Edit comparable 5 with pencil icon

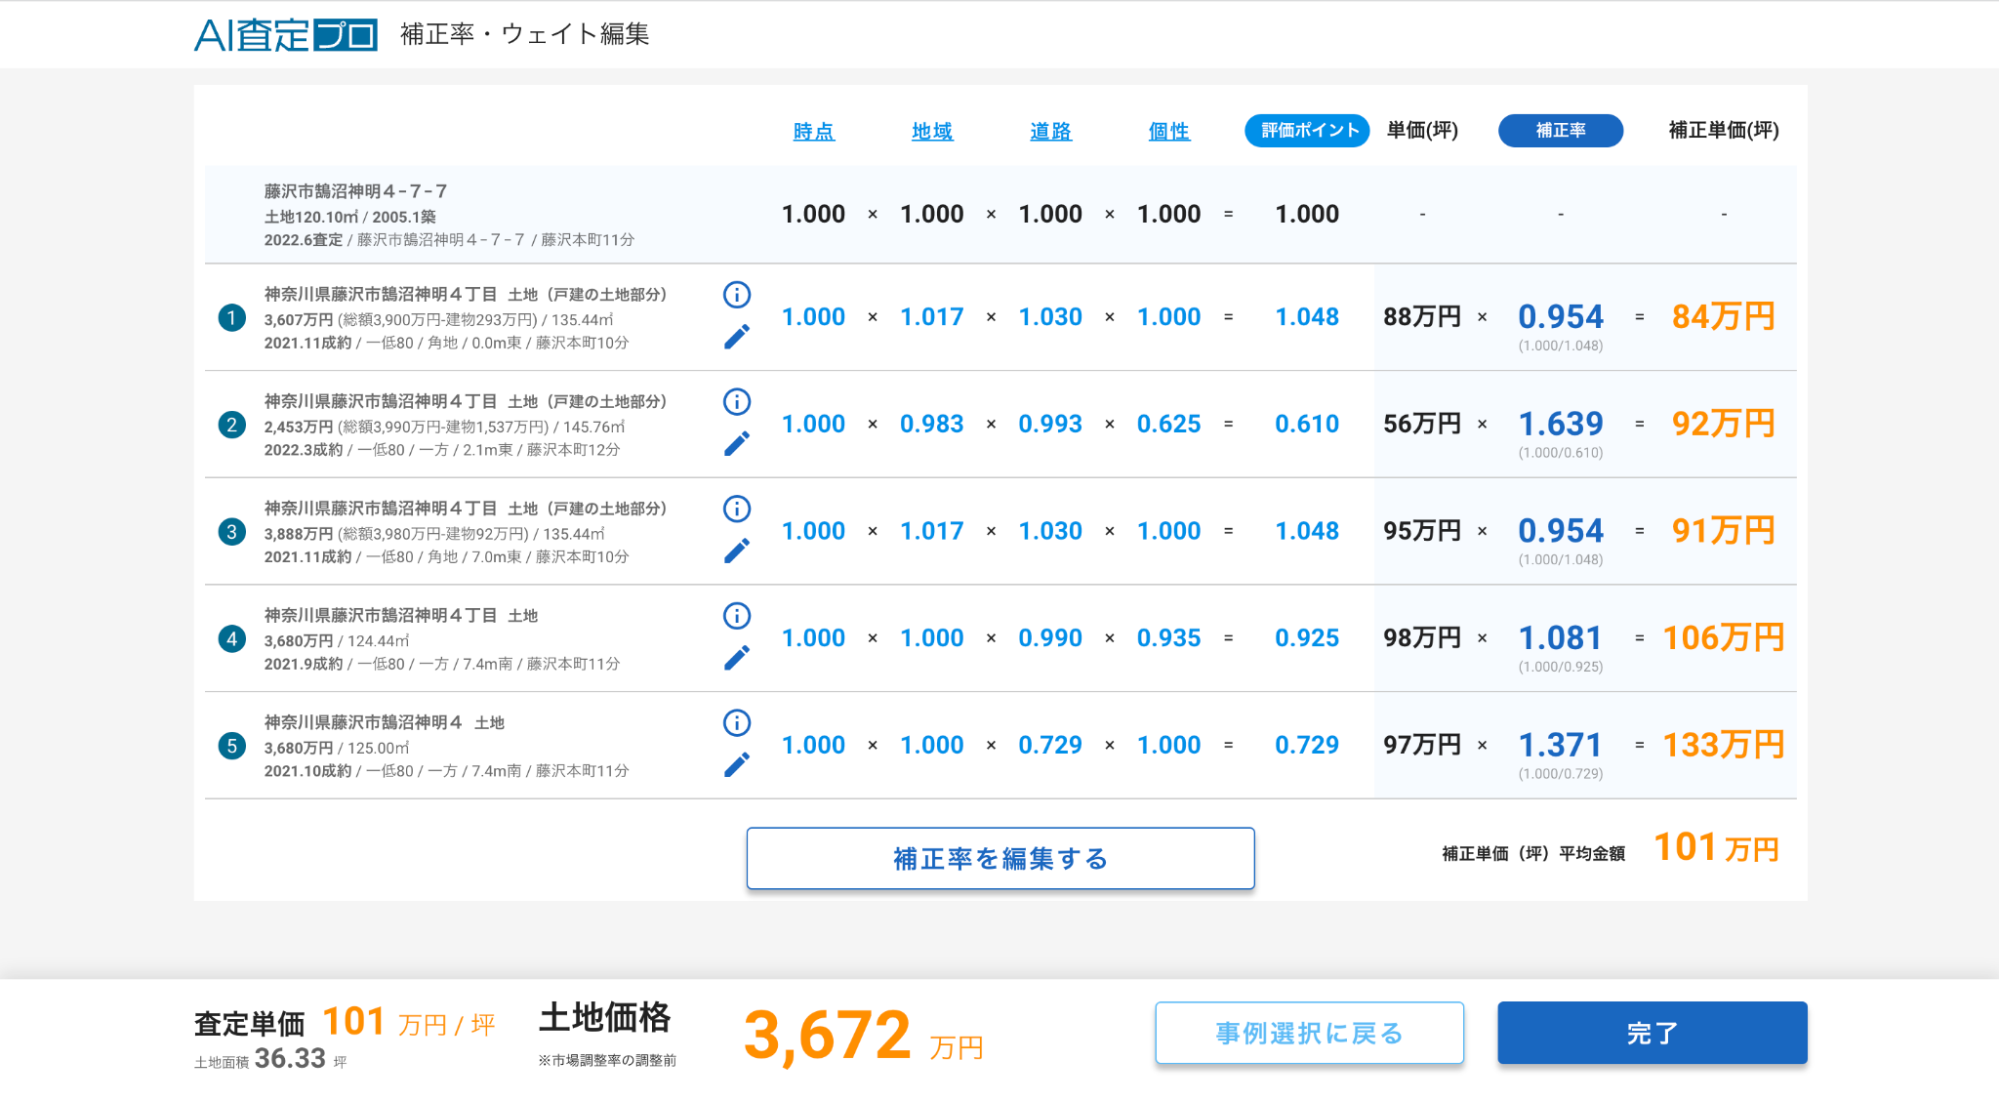coord(737,765)
